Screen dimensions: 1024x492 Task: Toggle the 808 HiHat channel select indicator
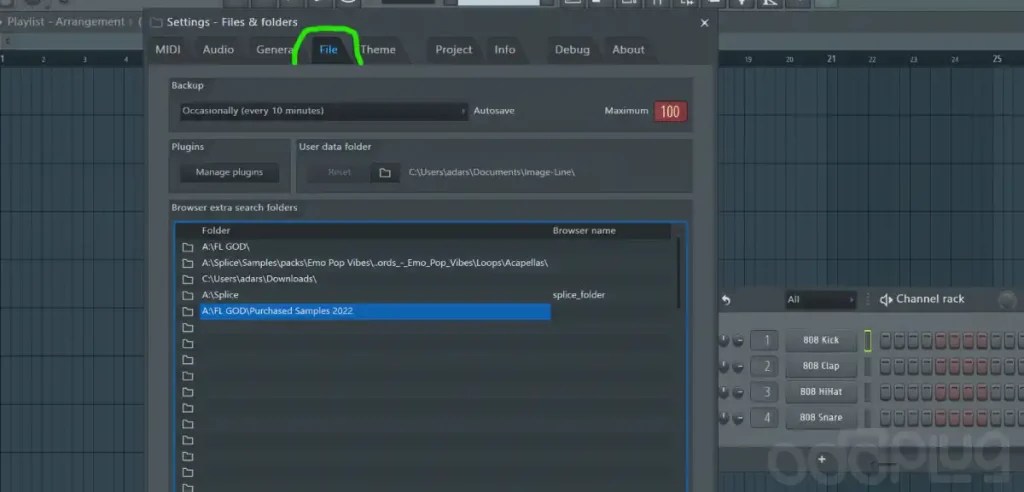point(868,392)
